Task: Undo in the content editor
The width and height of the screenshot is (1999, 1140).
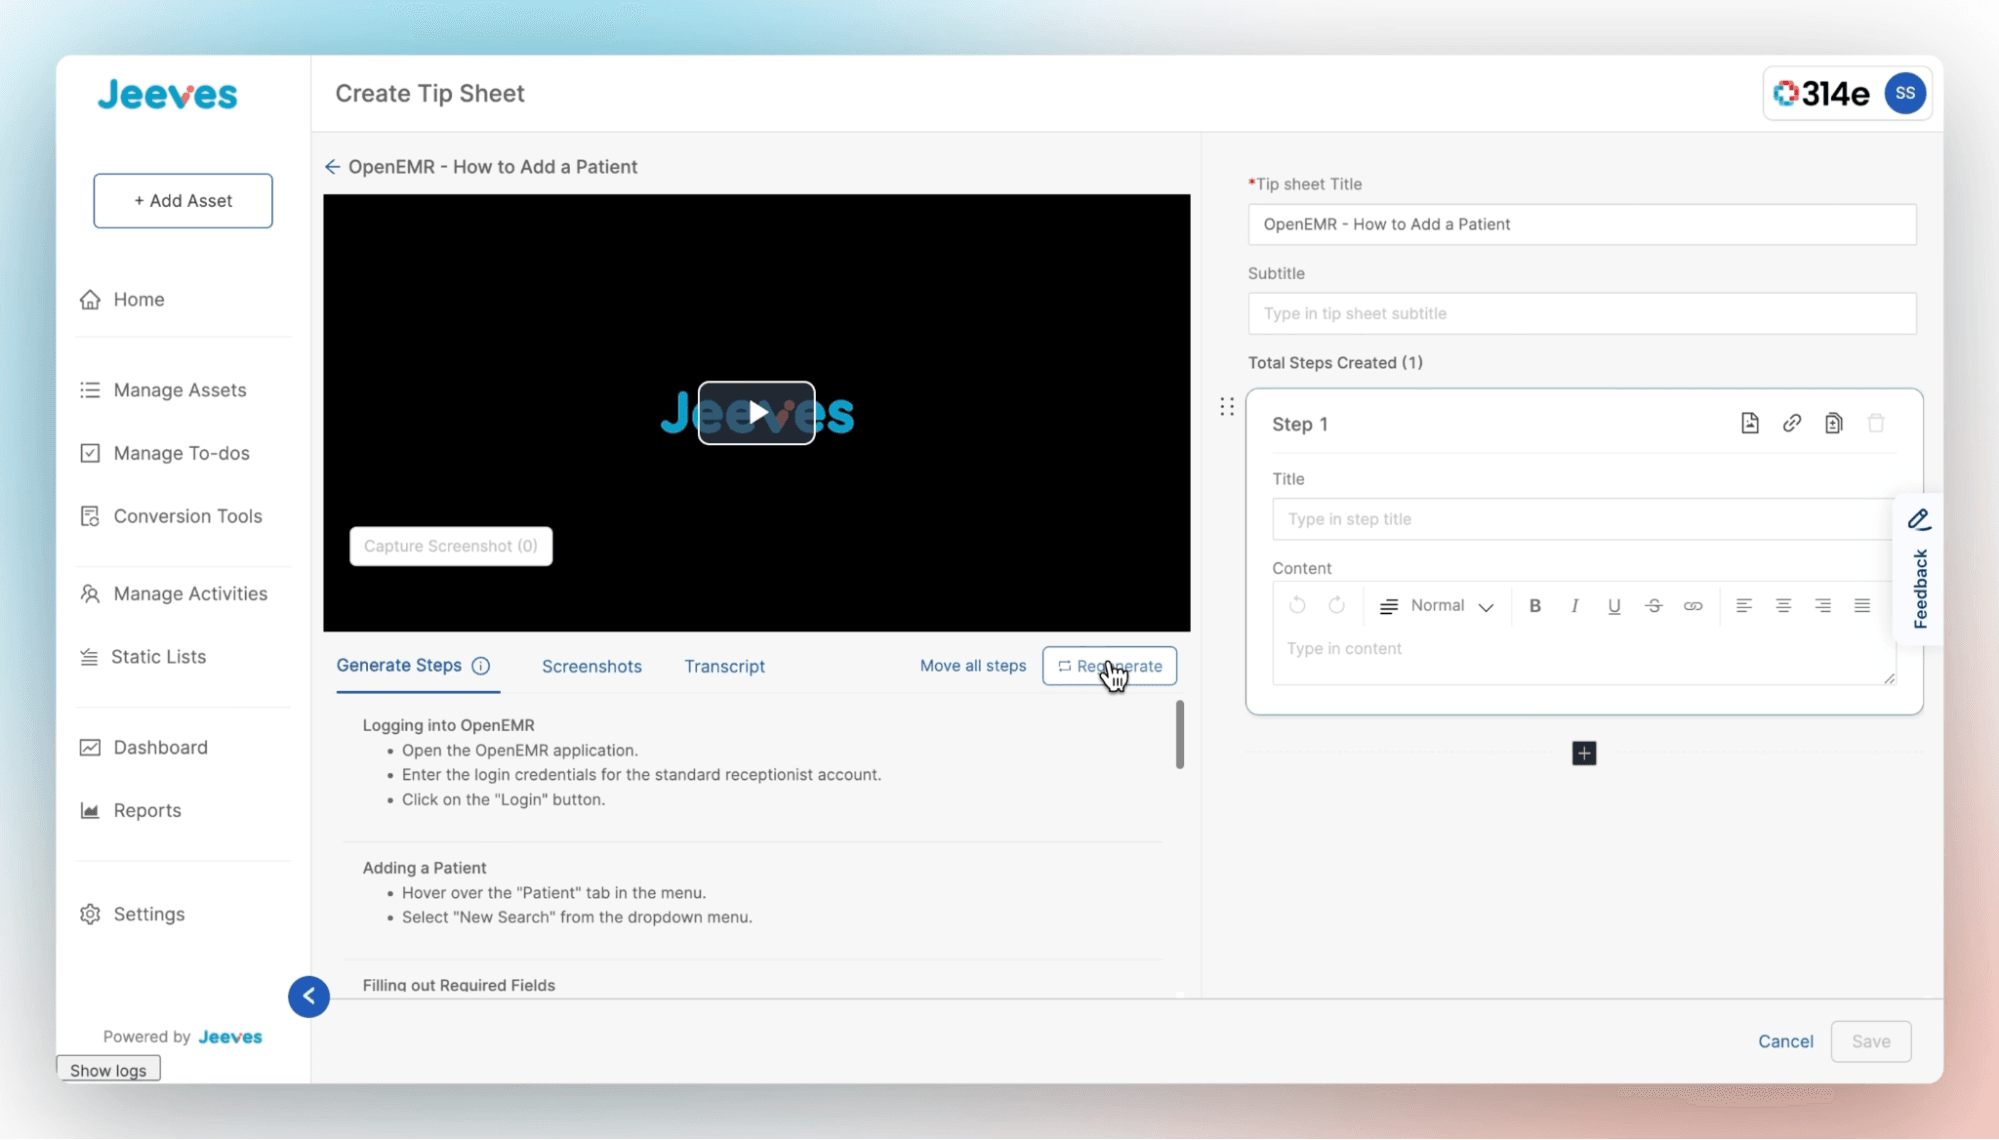Action: 1297,605
